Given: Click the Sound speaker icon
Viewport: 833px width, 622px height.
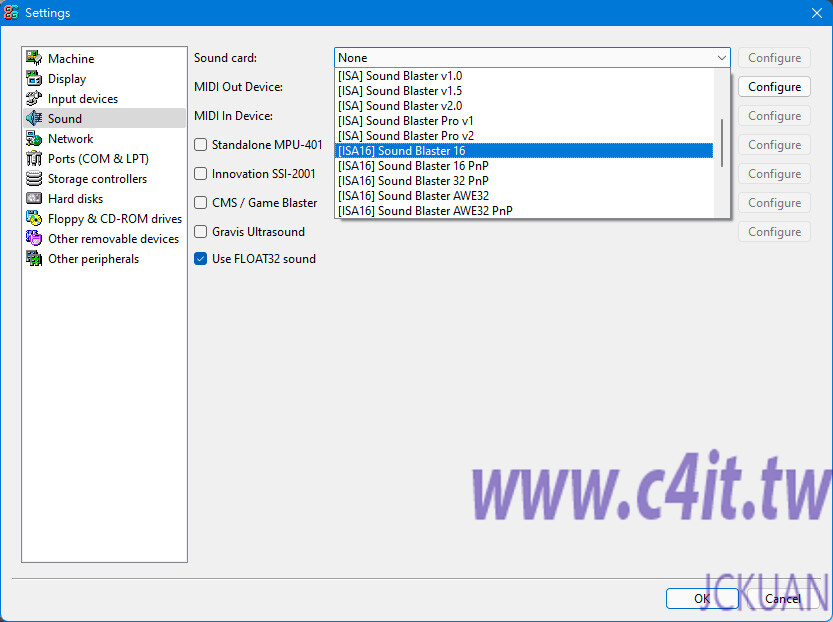Looking at the screenshot, I should click(x=34, y=118).
